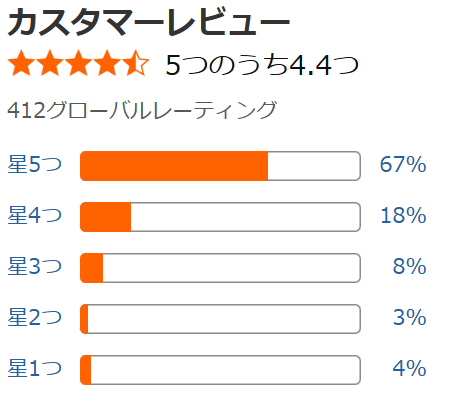
Task: Click the 3-star histogram bar
Action: 220,268
